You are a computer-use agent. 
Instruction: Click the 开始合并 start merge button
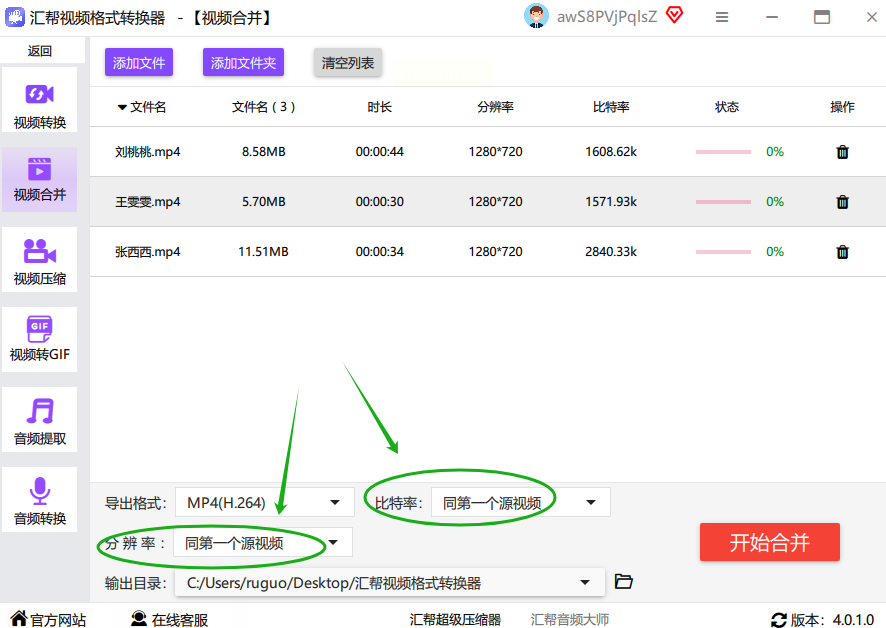(x=770, y=542)
